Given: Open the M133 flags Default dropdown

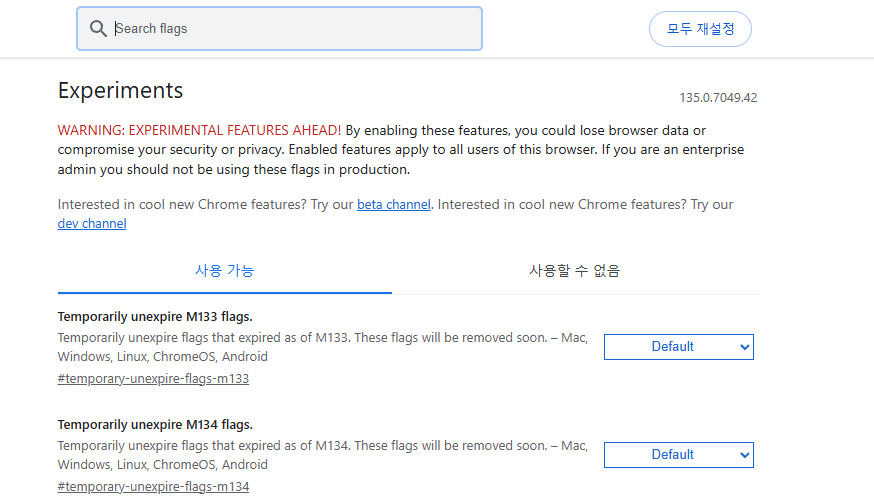Looking at the screenshot, I should click(x=679, y=347).
